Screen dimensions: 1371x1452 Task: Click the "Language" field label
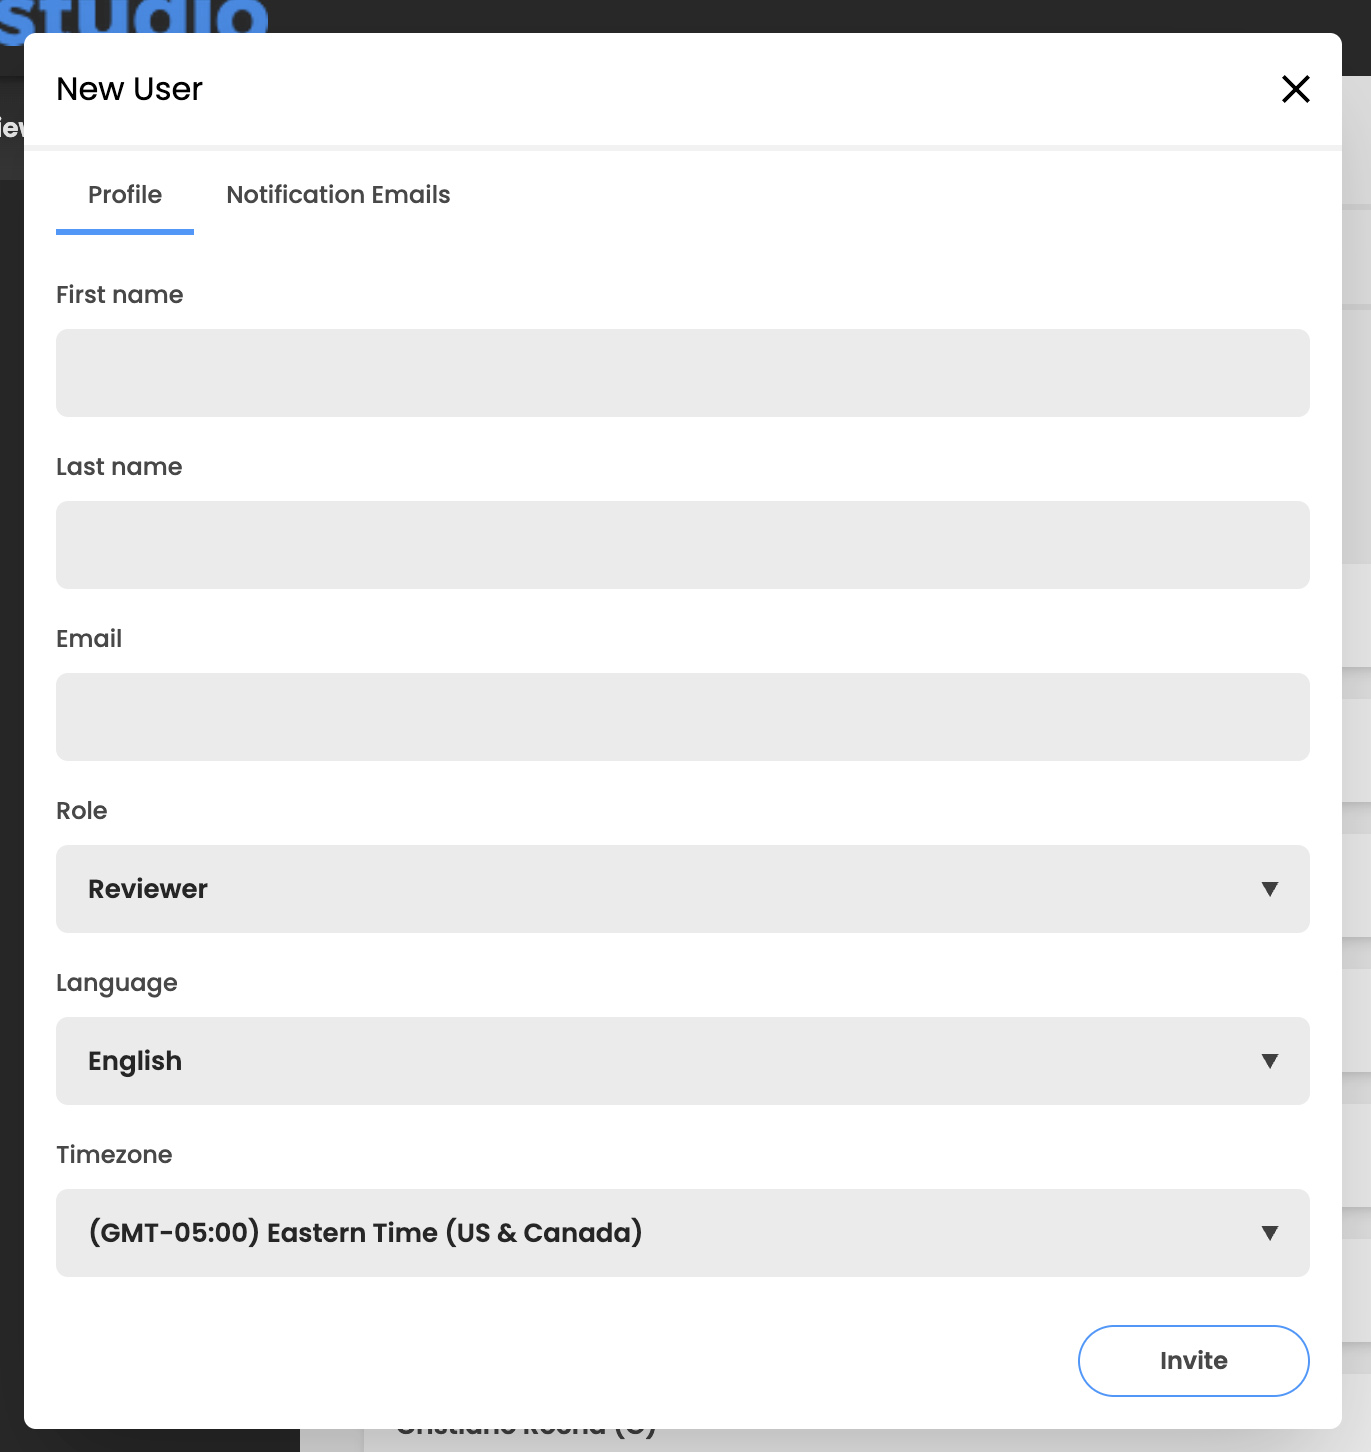117,983
